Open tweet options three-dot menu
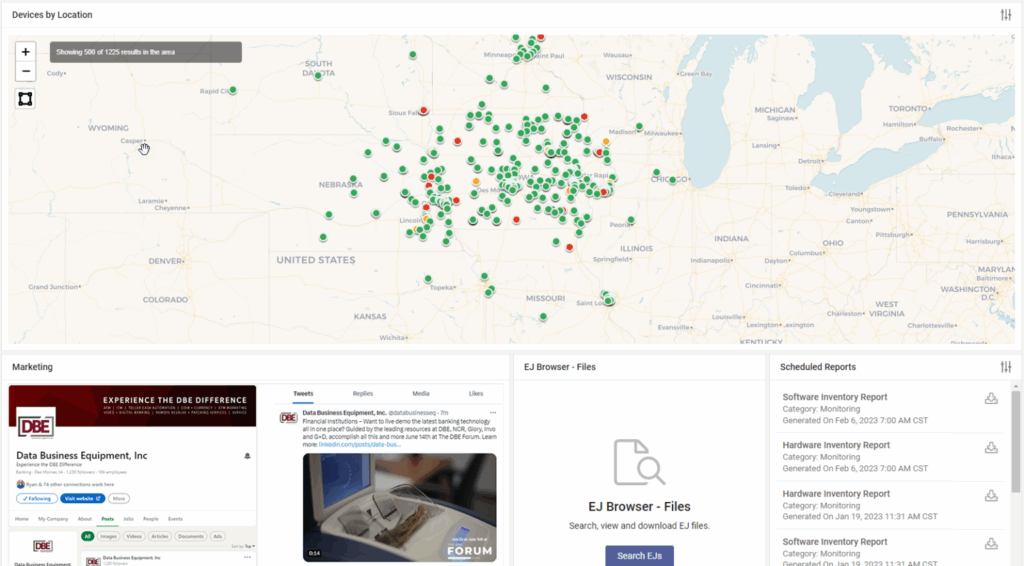This screenshot has width=1024, height=566. point(493,413)
